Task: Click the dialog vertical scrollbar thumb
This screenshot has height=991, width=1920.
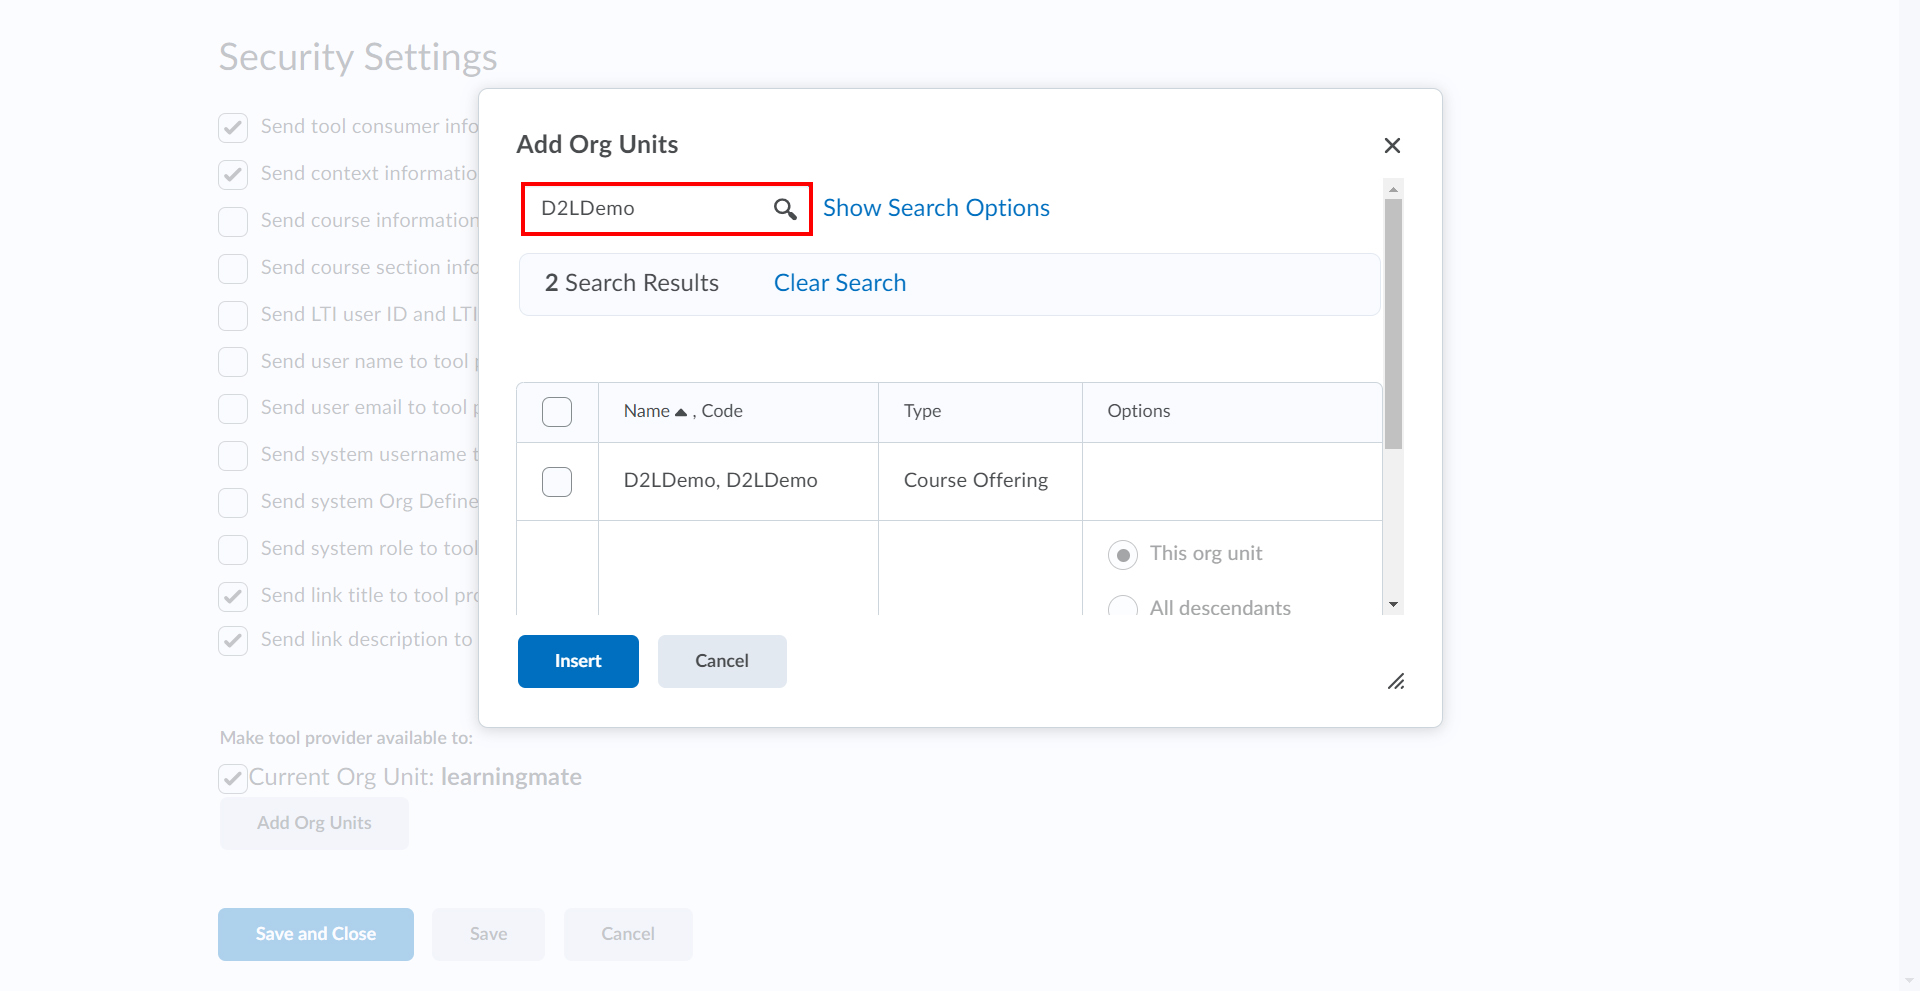Action: [1393, 324]
